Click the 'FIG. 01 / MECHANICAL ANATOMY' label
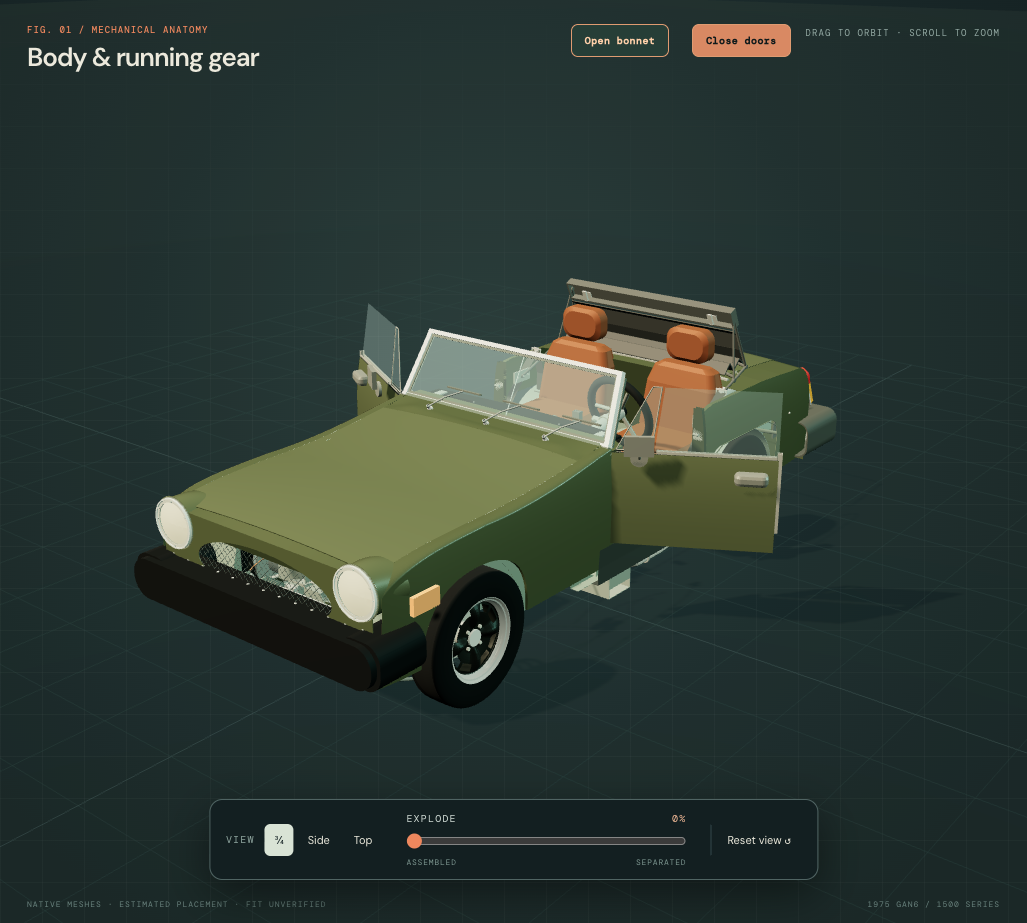1027x923 pixels. coord(117,29)
